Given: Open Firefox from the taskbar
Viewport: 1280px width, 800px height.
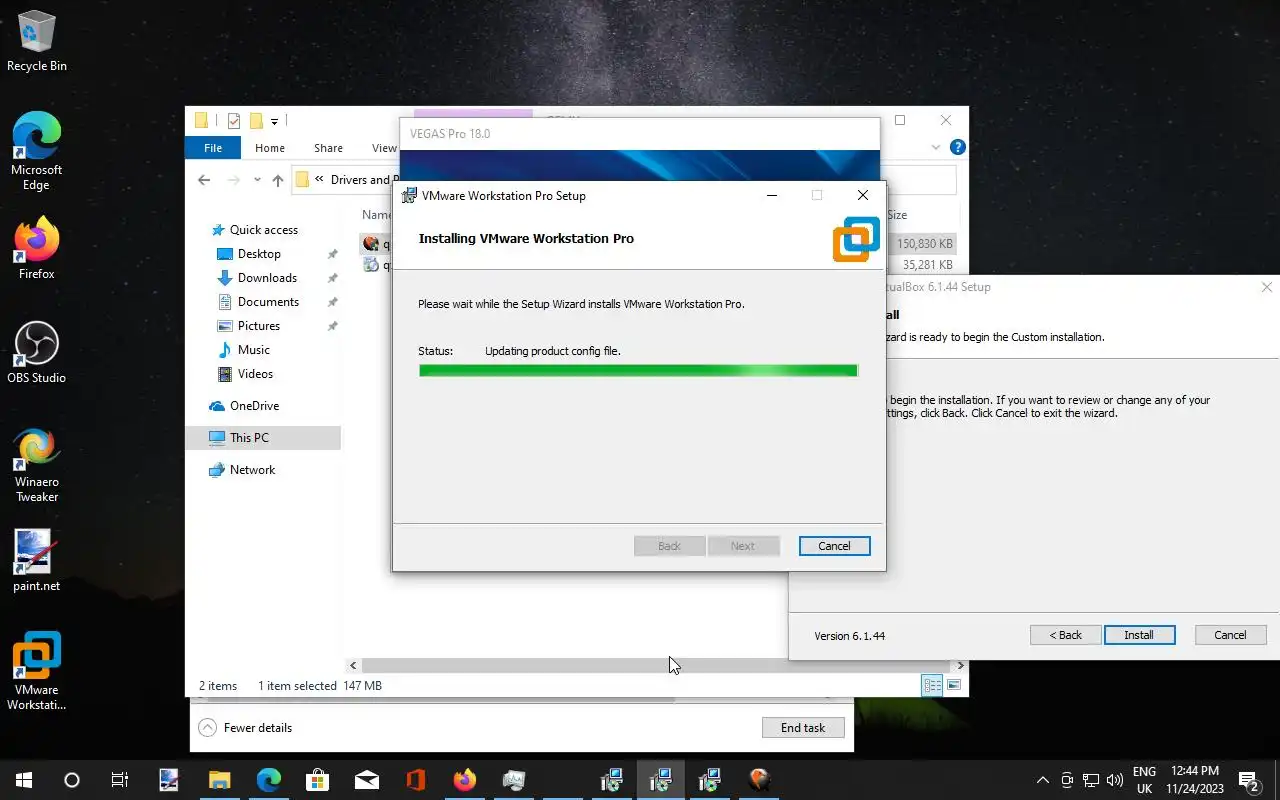Looking at the screenshot, I should pyautogui.click(x=465, y=780).
